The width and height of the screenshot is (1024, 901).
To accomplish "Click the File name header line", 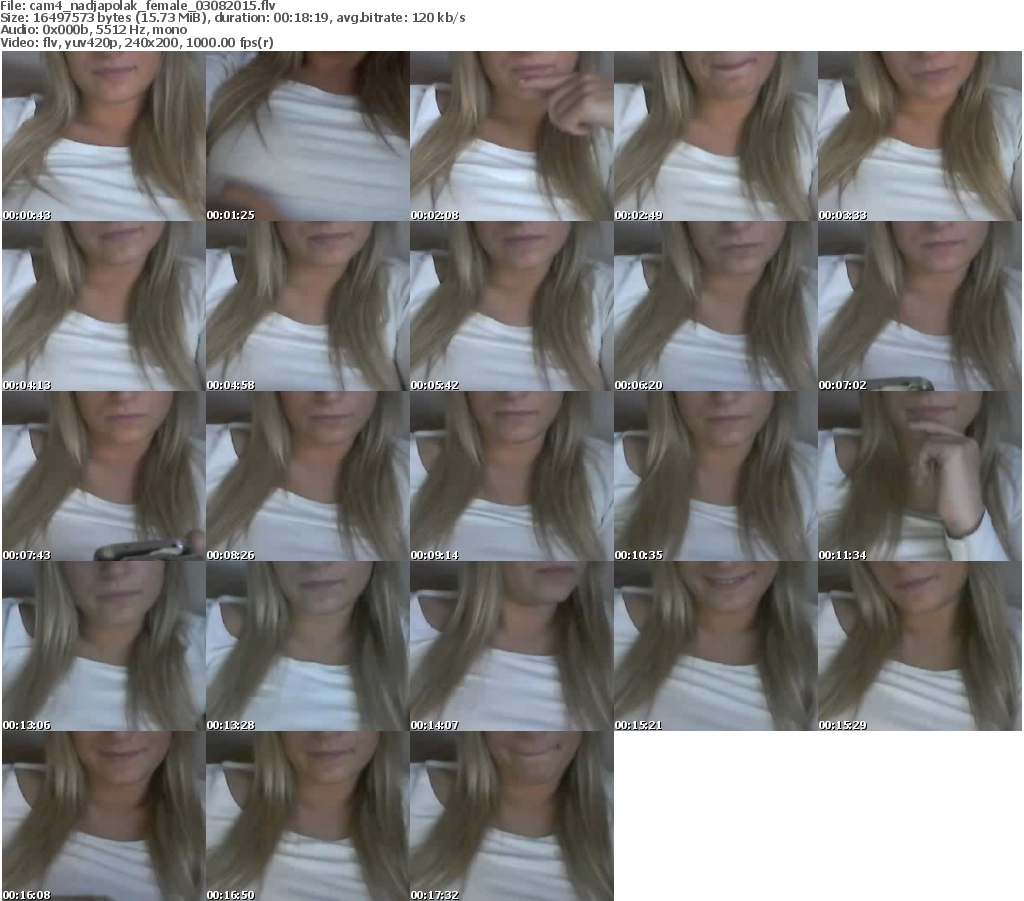I will pyautogui.click(x=138, y=5).
